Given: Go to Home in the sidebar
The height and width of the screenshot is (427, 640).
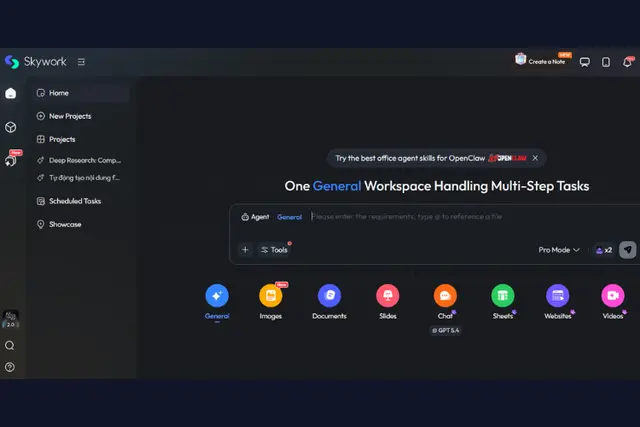Looking at the screenshot, I should coord(81,93).
